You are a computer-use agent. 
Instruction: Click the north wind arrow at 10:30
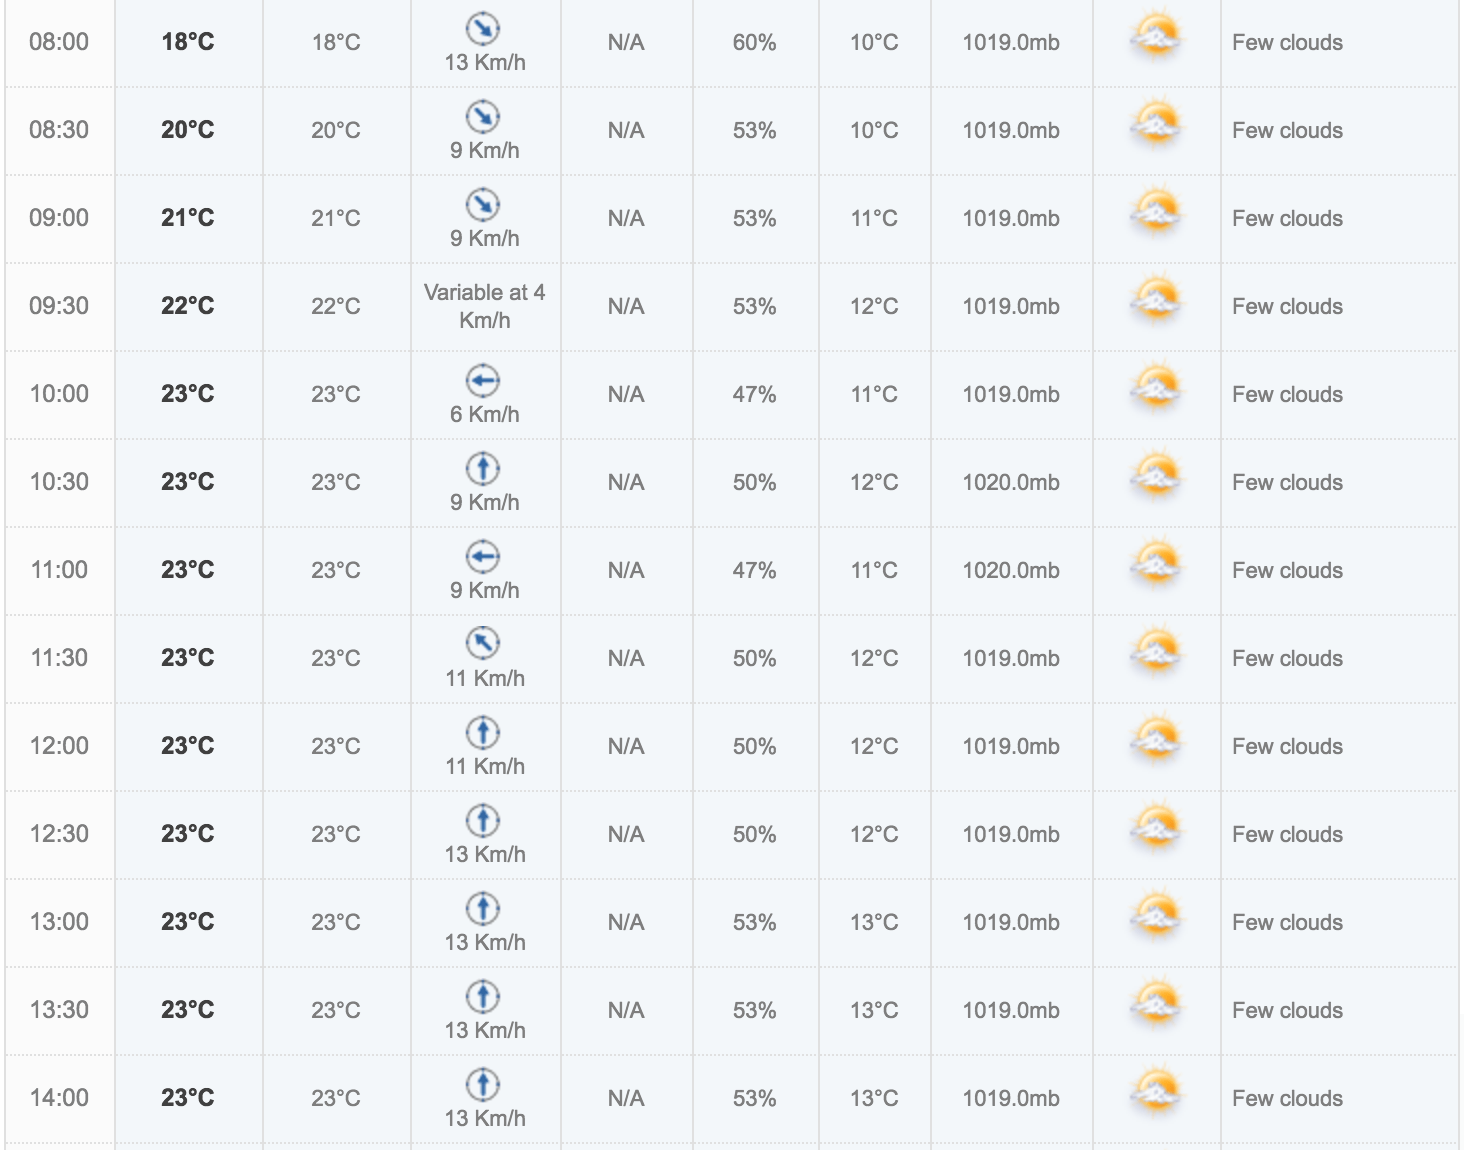tap(483, 468)
